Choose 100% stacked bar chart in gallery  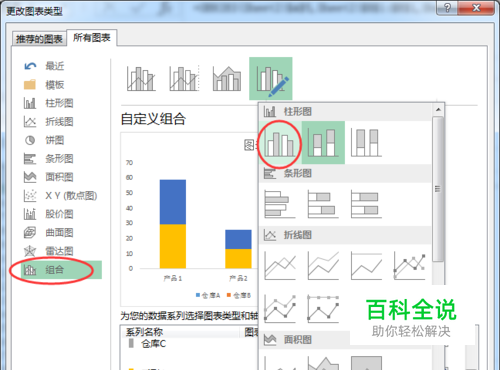pos(366,204)
